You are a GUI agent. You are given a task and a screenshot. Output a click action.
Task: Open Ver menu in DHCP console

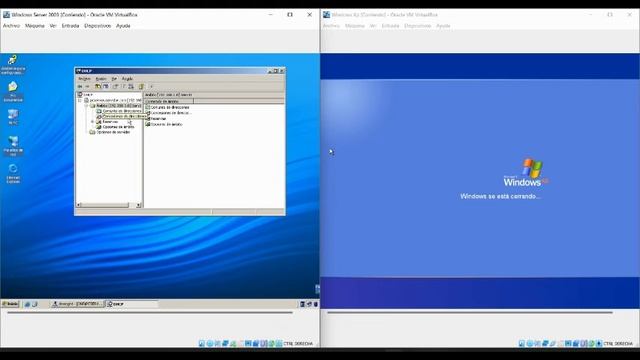[x=114, y=79]
